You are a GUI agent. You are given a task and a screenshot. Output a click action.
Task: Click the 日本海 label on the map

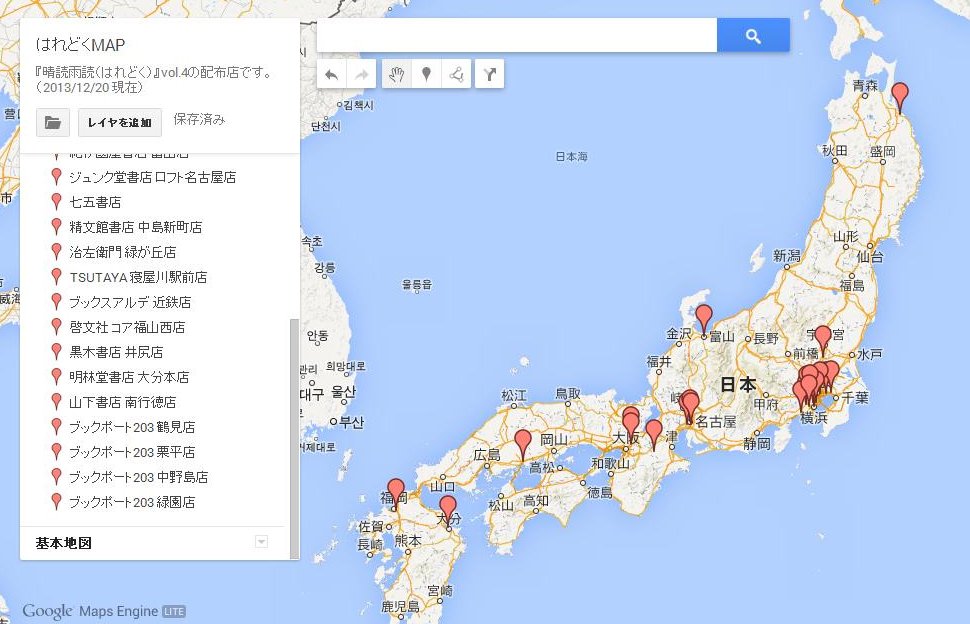(x=571, y=156)
